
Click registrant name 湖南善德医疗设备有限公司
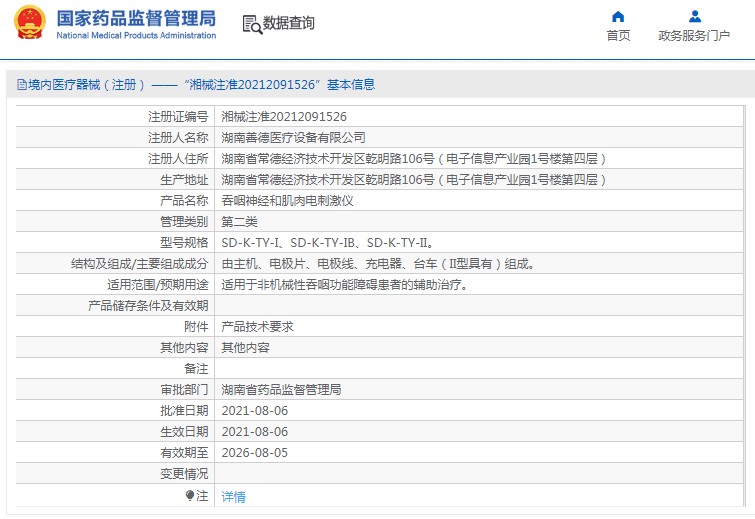(293, 137)
